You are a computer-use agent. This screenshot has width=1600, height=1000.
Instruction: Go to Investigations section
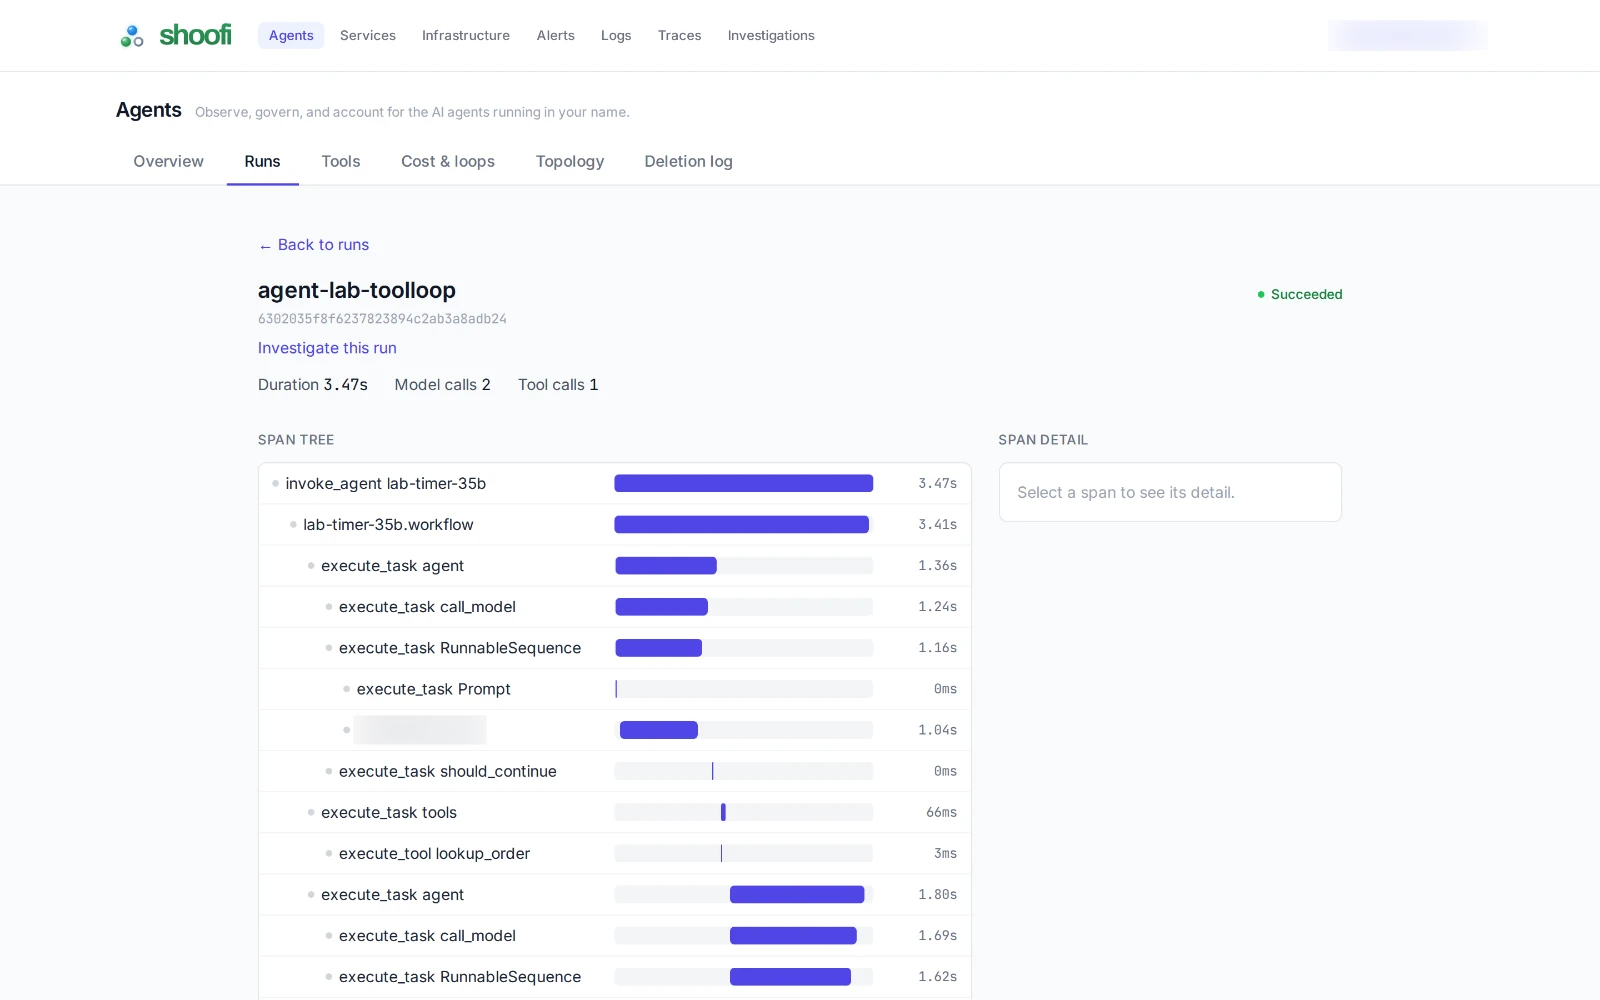point(771,35)
